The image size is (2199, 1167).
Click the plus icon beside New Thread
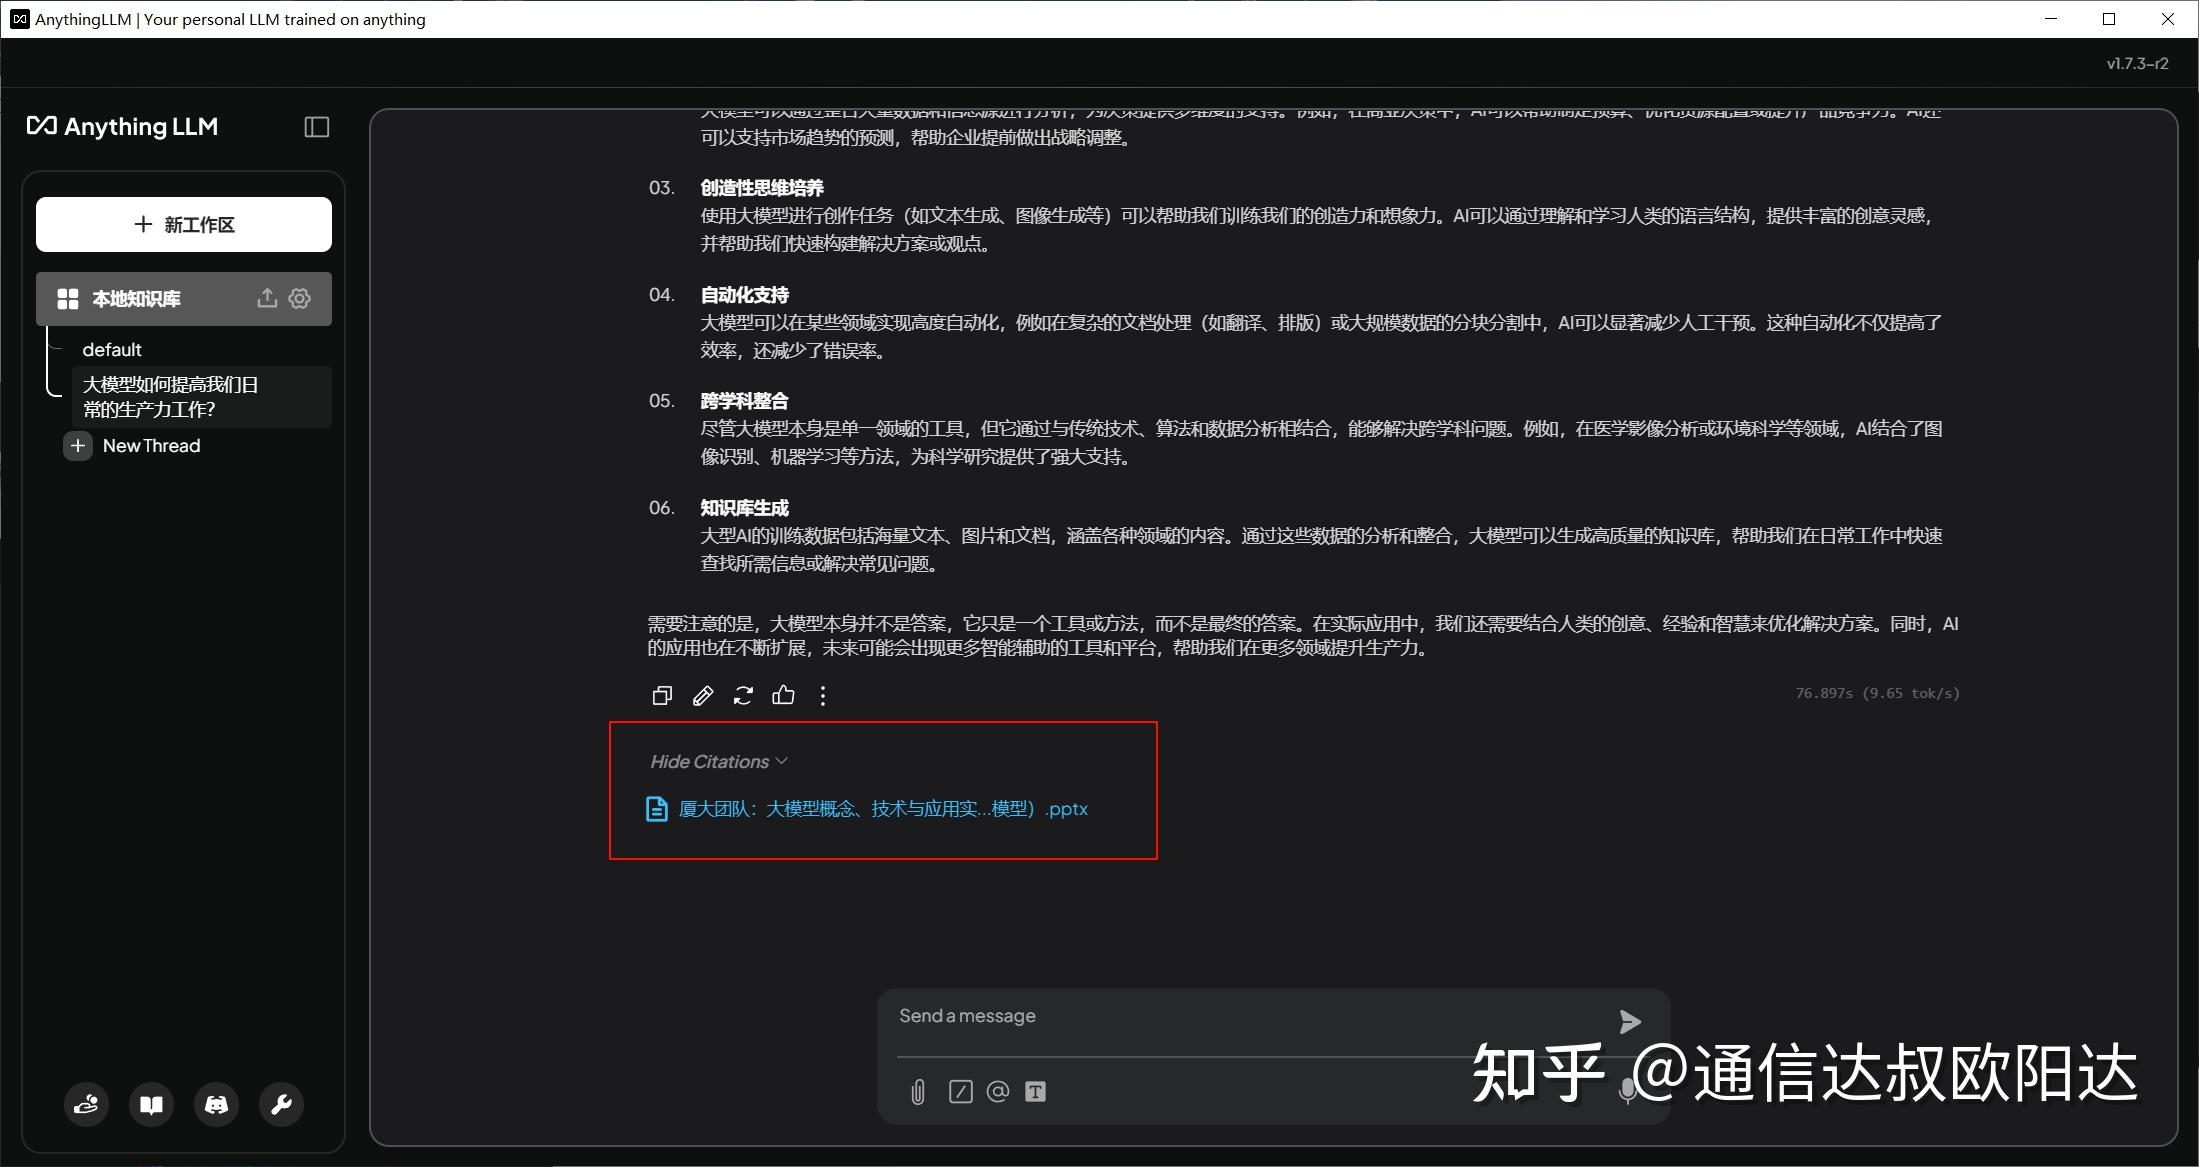click(x=78, y=446)
